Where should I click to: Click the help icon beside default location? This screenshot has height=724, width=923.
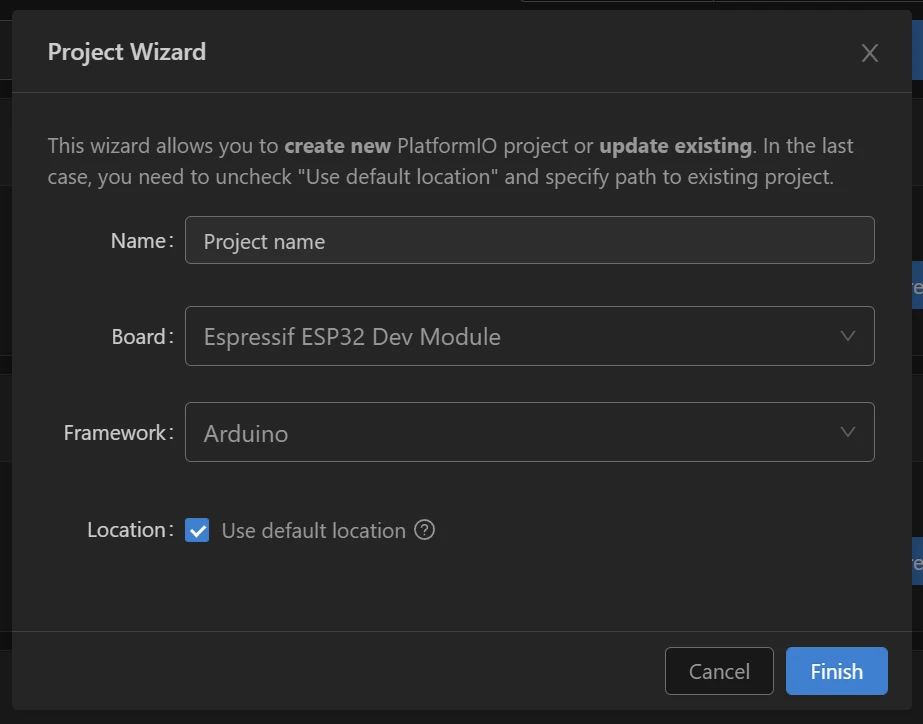pyautogui.click(x=425, y=530)
